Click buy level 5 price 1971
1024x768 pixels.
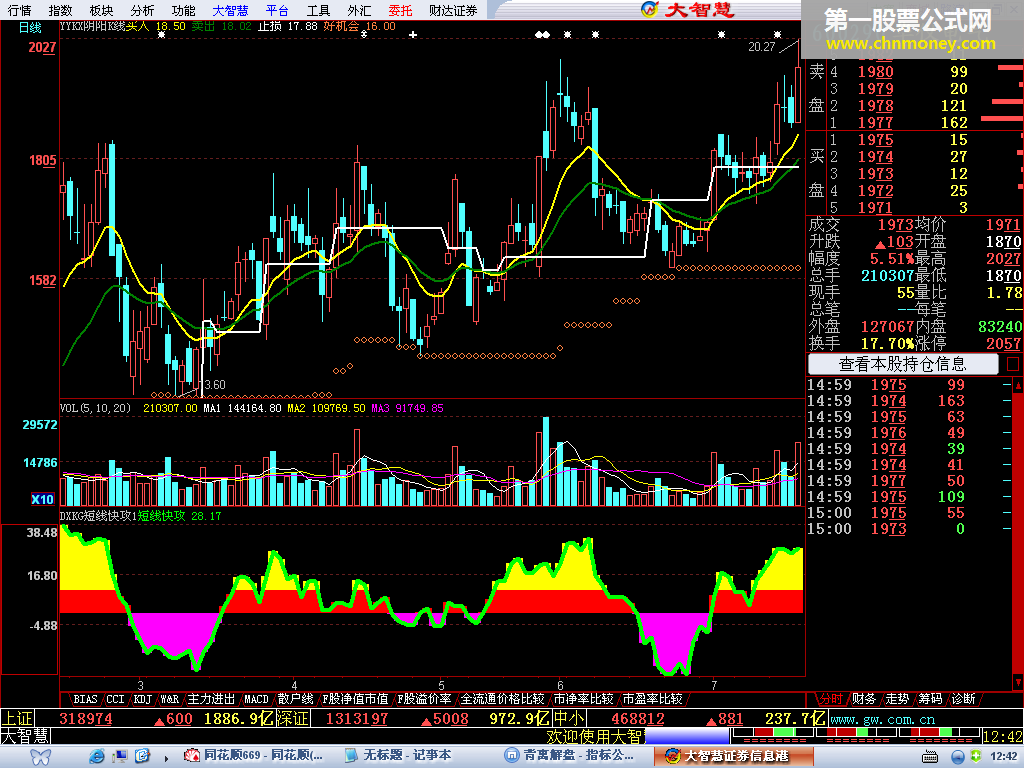click(876, 208)
